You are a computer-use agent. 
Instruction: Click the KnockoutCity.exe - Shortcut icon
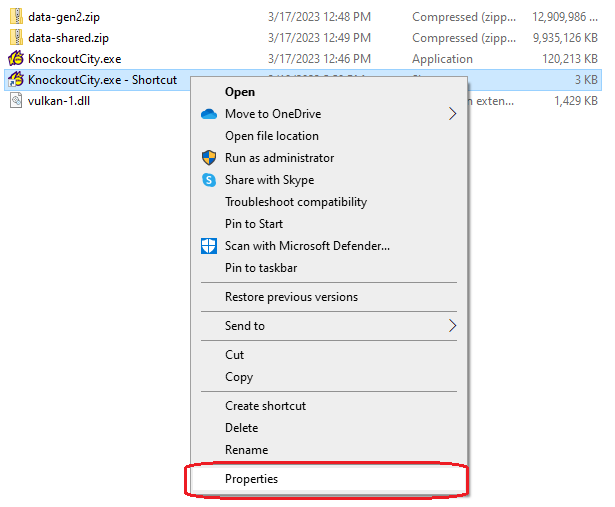pos(16,80)
